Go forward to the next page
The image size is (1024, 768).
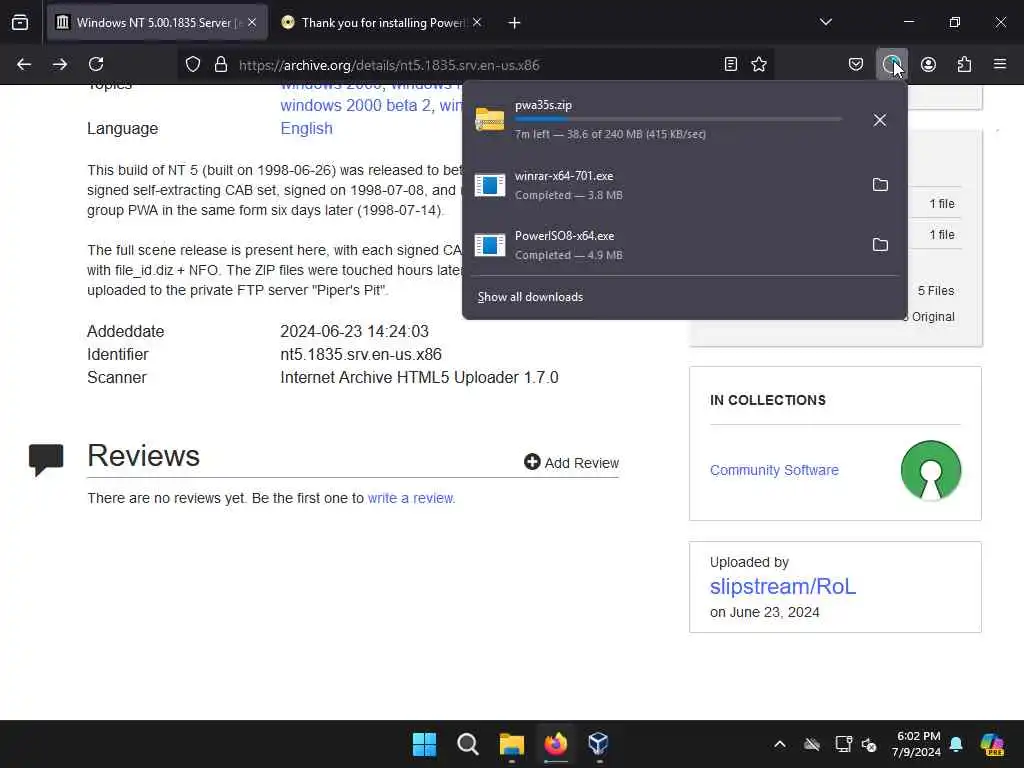click(60, 64)
